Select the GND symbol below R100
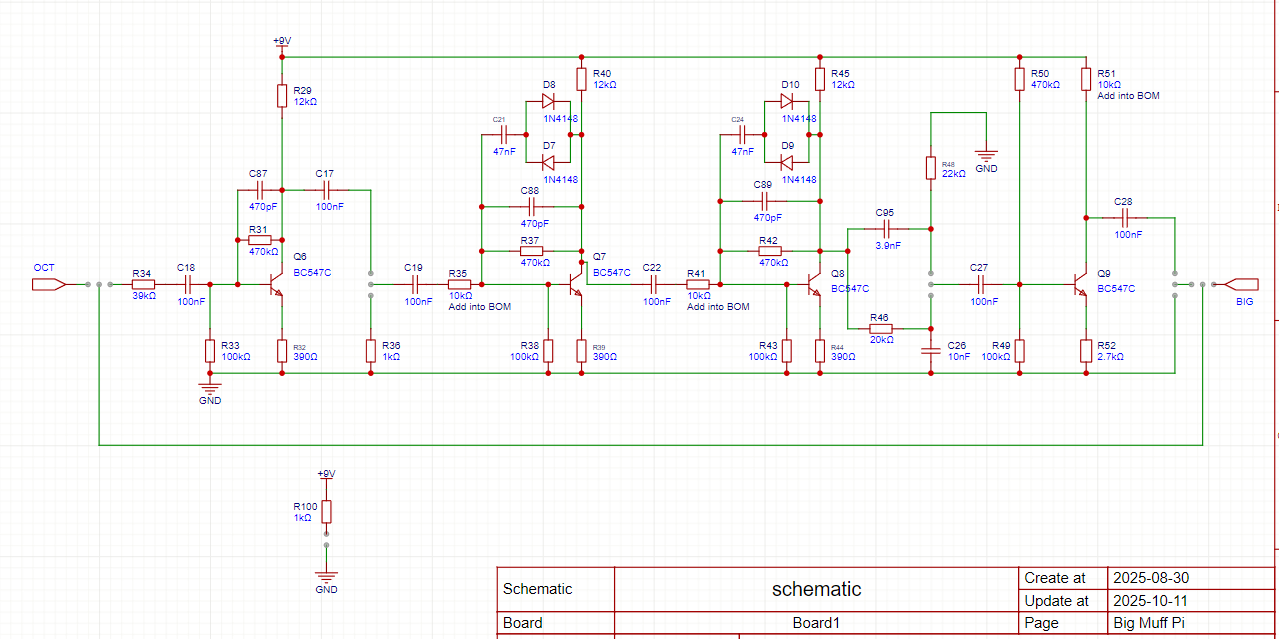This screenshot has height=639, width=1279. point(326,575)
